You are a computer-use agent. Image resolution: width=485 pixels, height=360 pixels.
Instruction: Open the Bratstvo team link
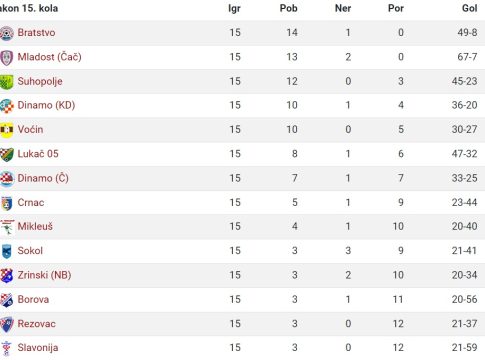(x=36, y=33)
